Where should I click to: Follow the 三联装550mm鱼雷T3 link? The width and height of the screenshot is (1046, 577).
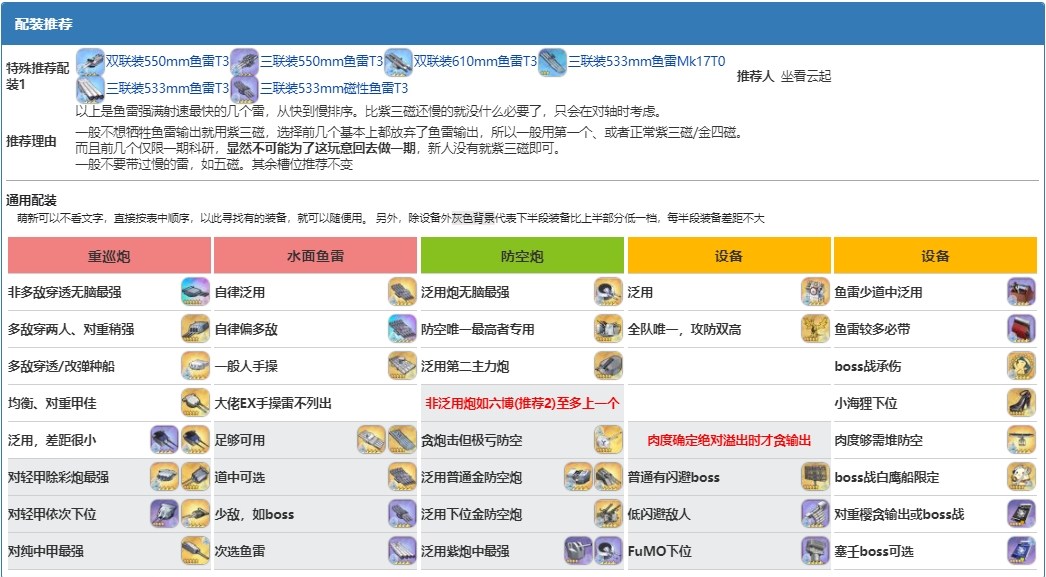pyautogui.click(x=321, y=61)
